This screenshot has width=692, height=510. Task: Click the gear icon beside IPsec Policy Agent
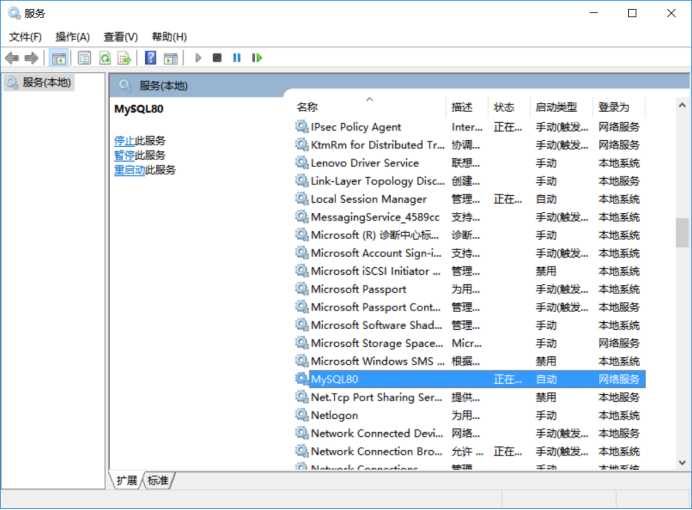pos(302,127)
